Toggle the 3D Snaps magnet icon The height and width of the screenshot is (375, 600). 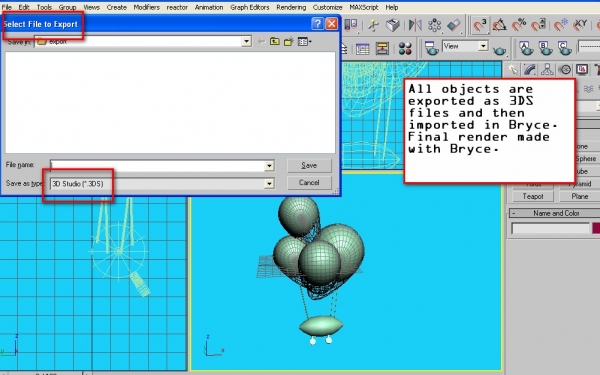[479, 26]
